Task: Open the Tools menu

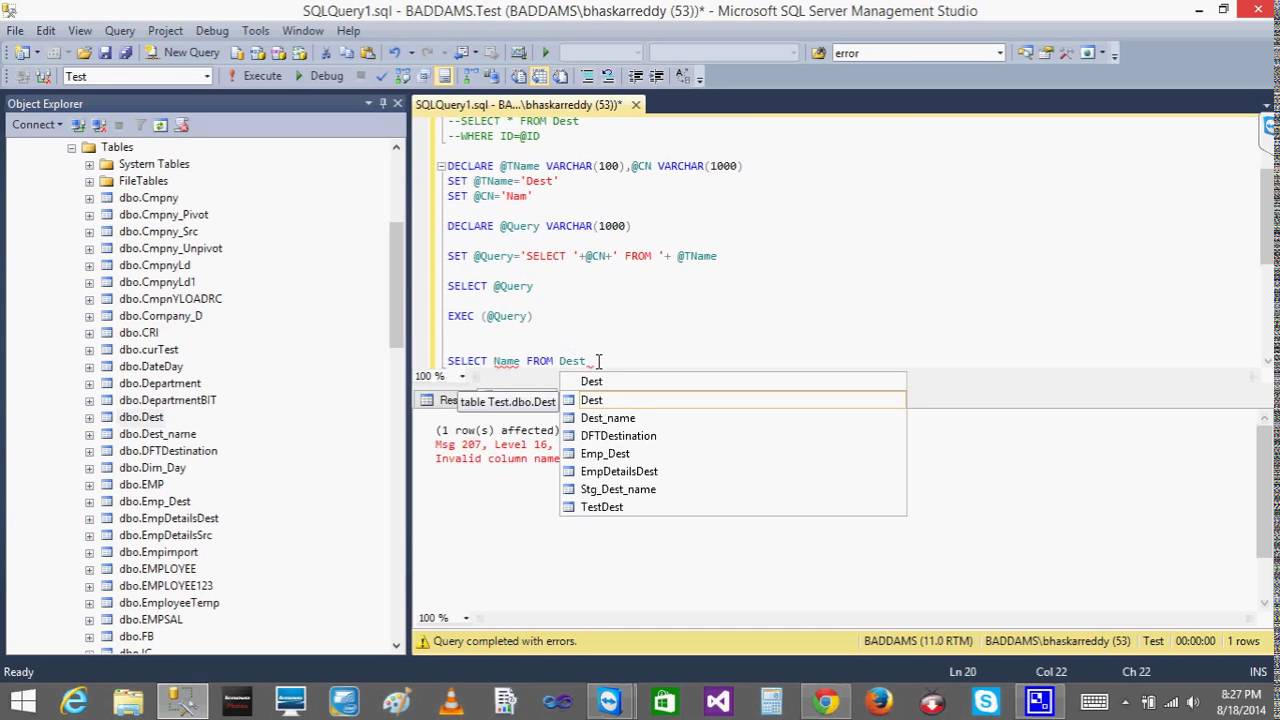Action: tap(256, 31)
